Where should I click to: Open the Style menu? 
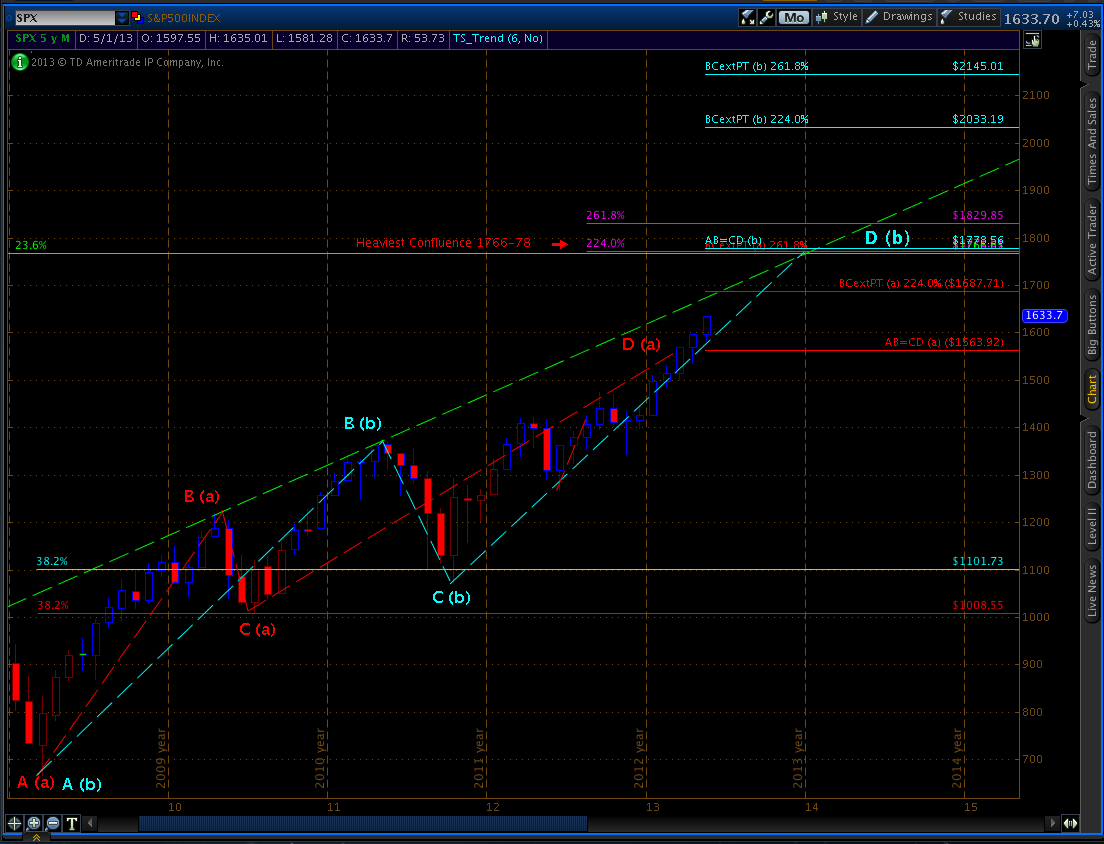836,17
